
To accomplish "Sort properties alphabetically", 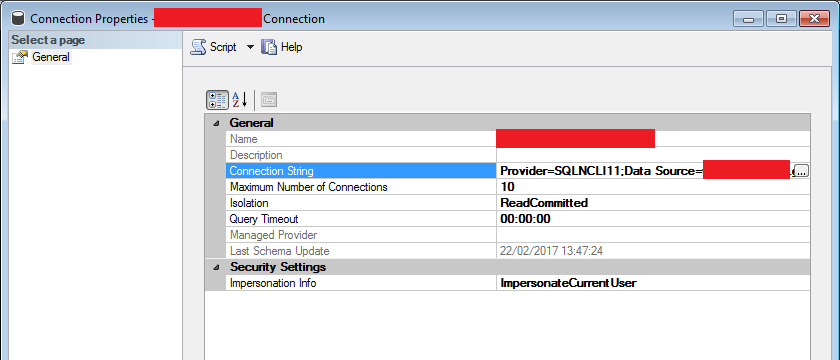I will 239,100.
